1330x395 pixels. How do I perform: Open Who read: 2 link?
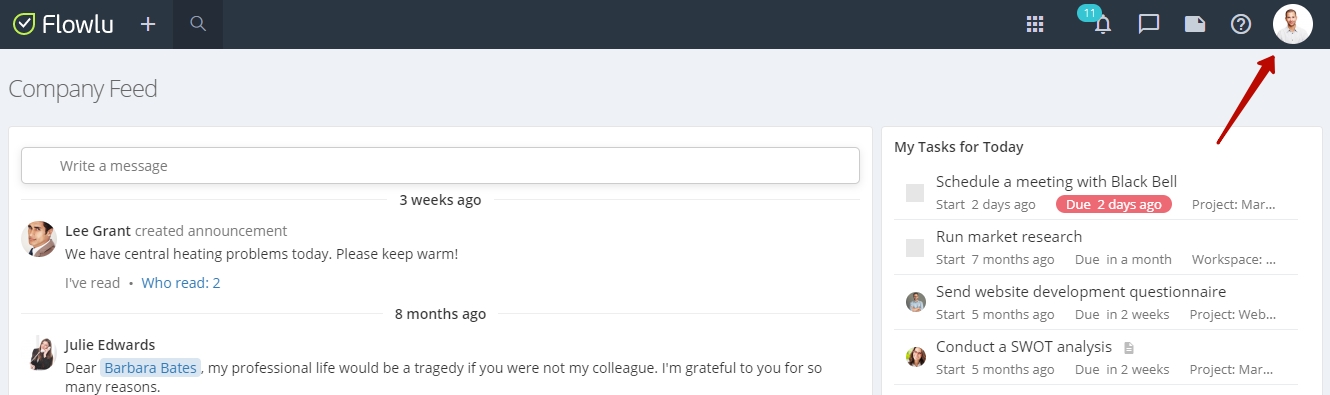point(181,283)
